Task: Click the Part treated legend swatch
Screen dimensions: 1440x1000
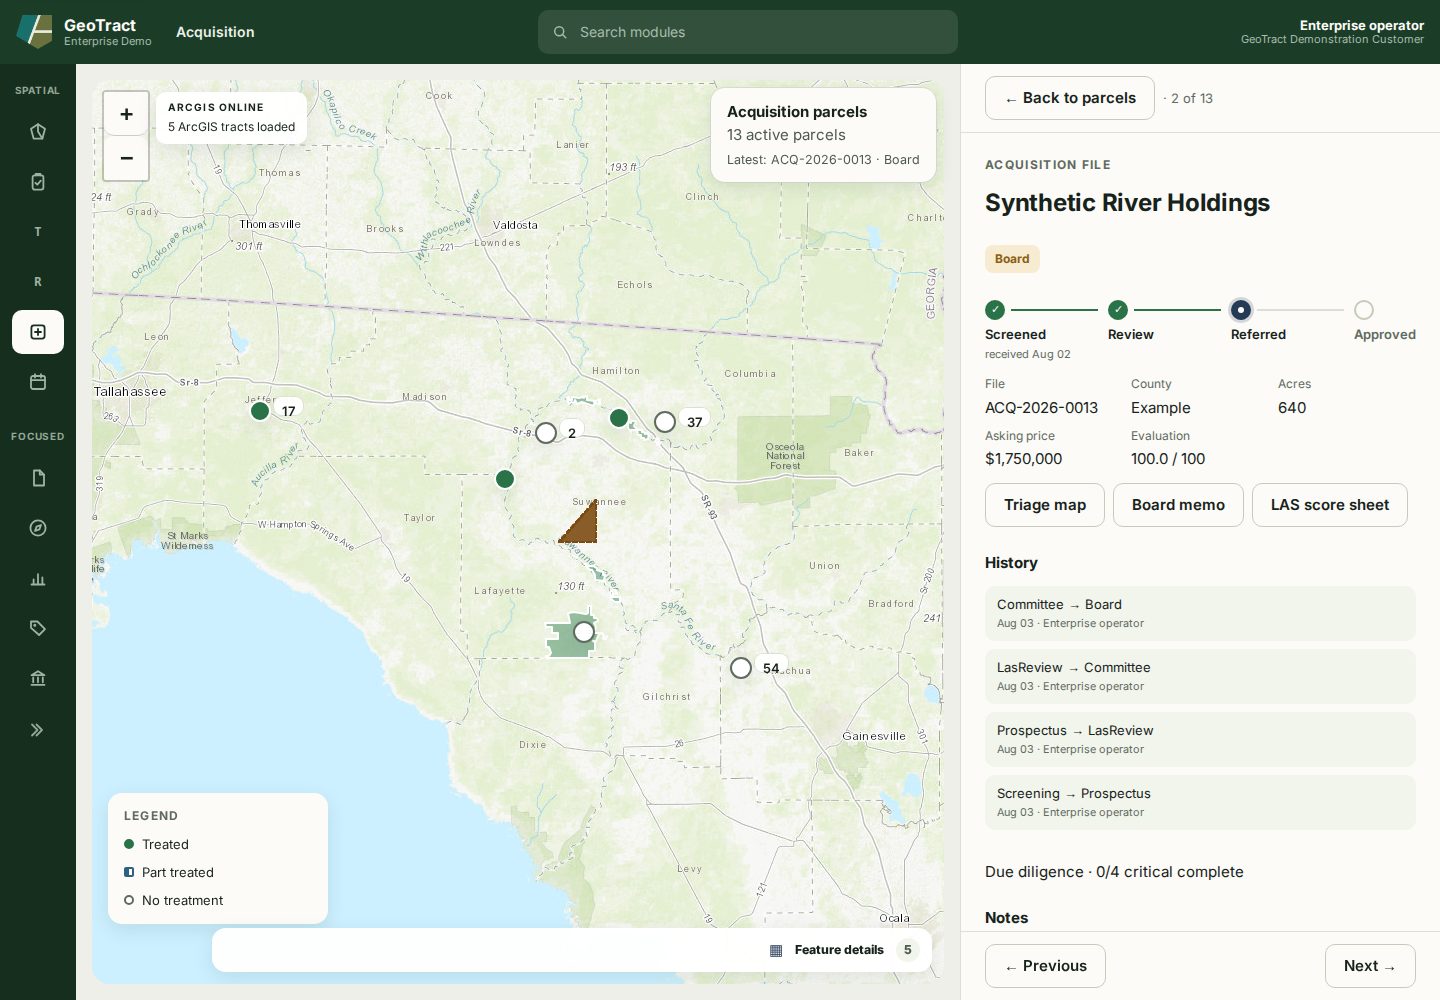Action: (129, 872)
